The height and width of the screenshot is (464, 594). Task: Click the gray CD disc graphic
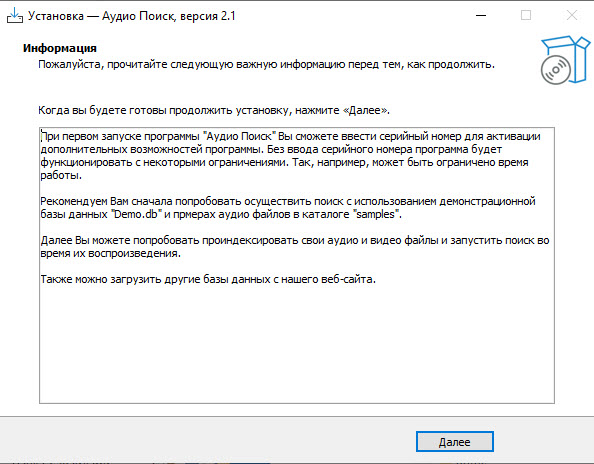[556, 70]
